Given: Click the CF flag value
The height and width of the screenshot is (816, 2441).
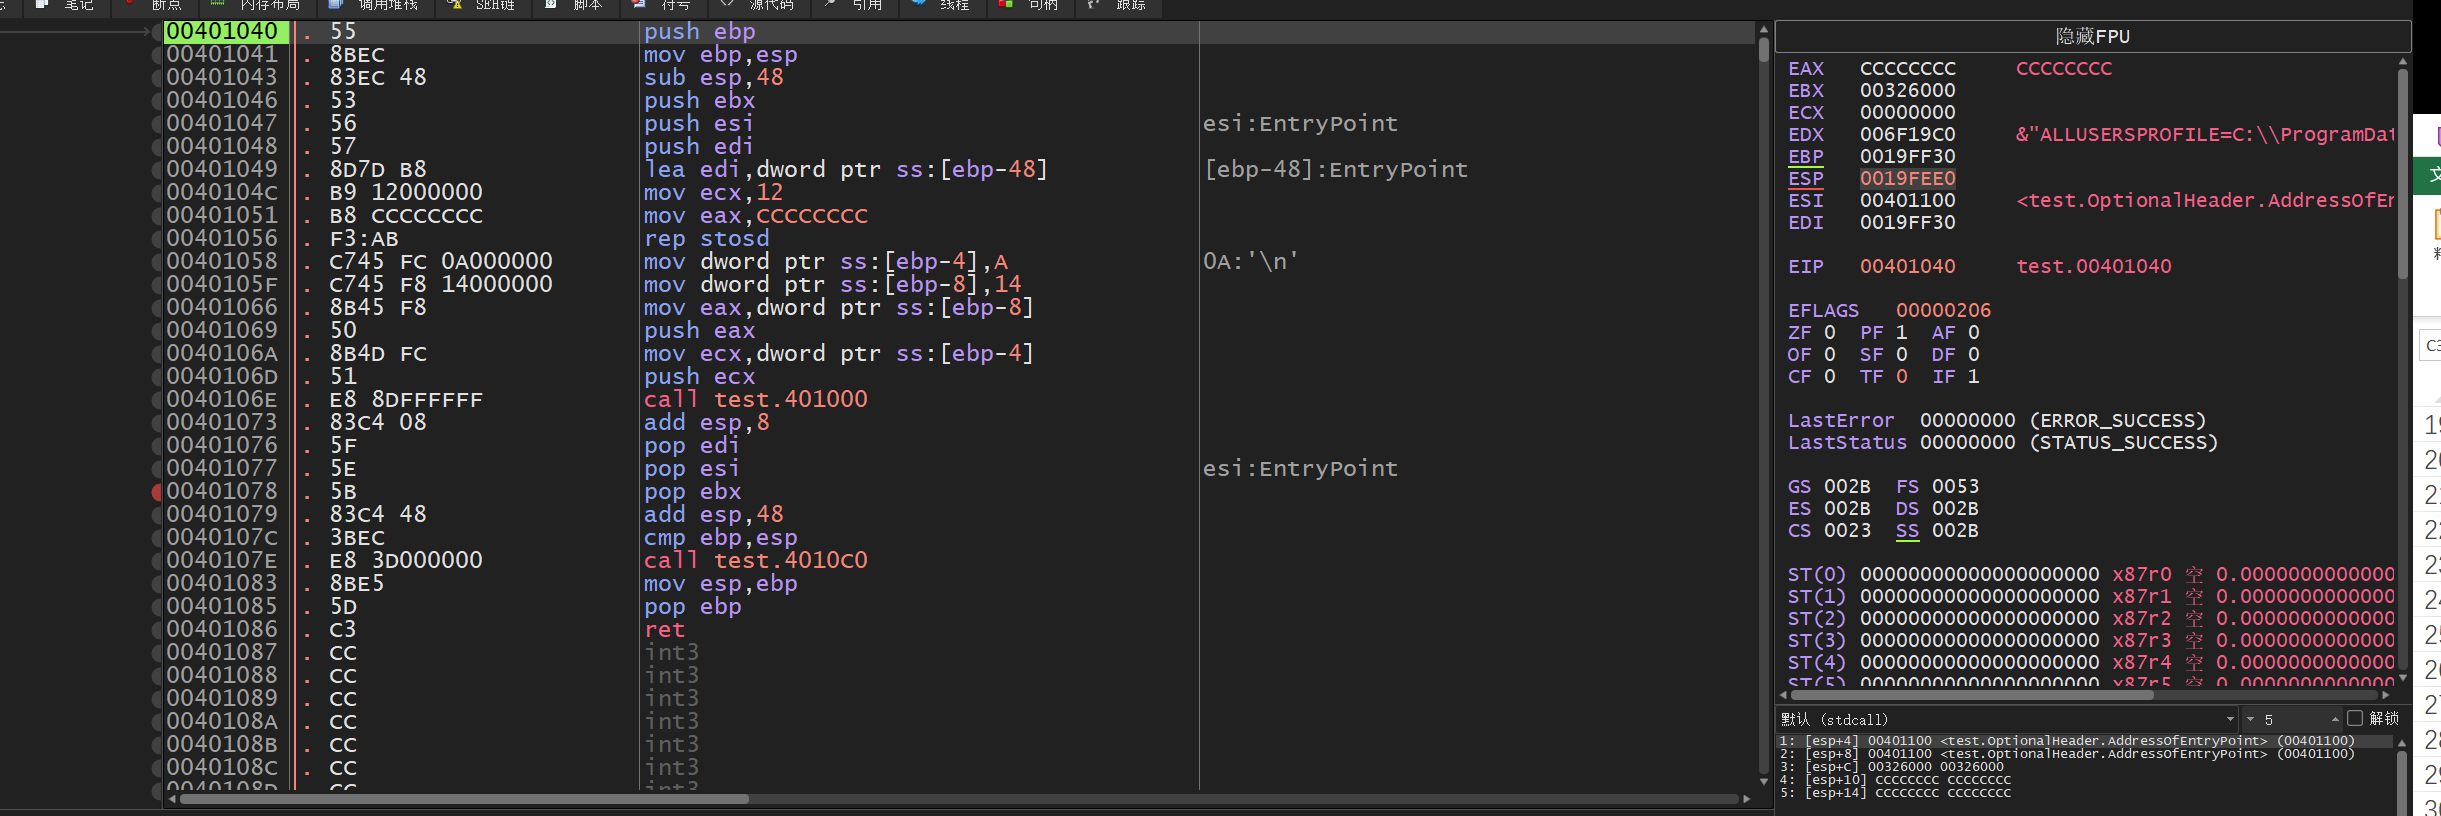Looking at the screenshot, I should [1829, 377].
